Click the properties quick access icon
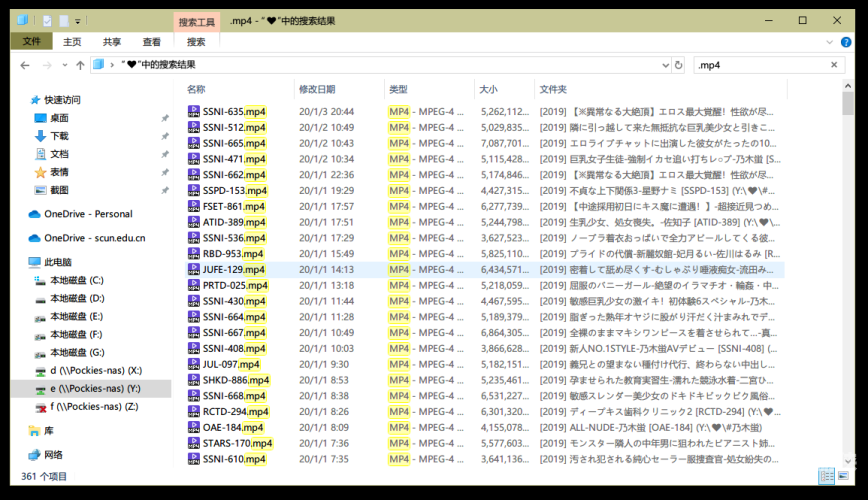The height and width of the screenshot is (500, 868). pos(47,21)
